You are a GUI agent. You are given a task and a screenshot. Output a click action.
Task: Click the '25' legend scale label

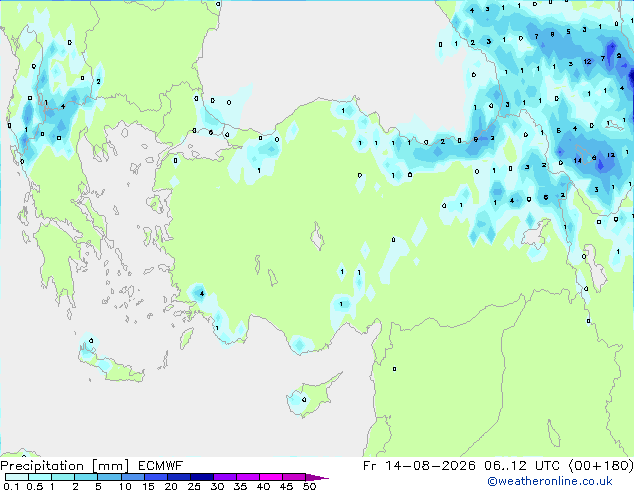click(x=194, y=486)
